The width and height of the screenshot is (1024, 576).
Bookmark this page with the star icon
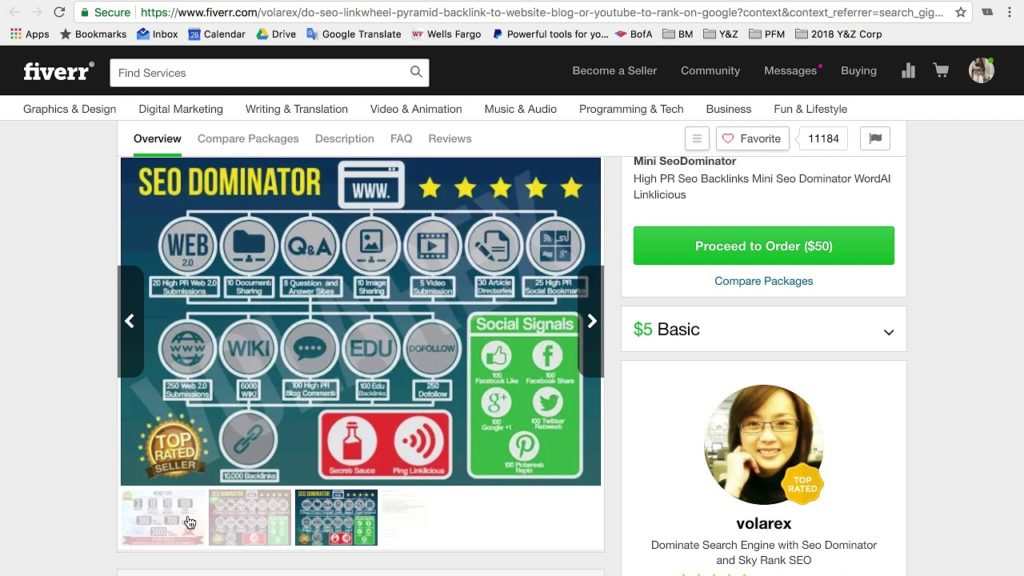tap(960, 12)
